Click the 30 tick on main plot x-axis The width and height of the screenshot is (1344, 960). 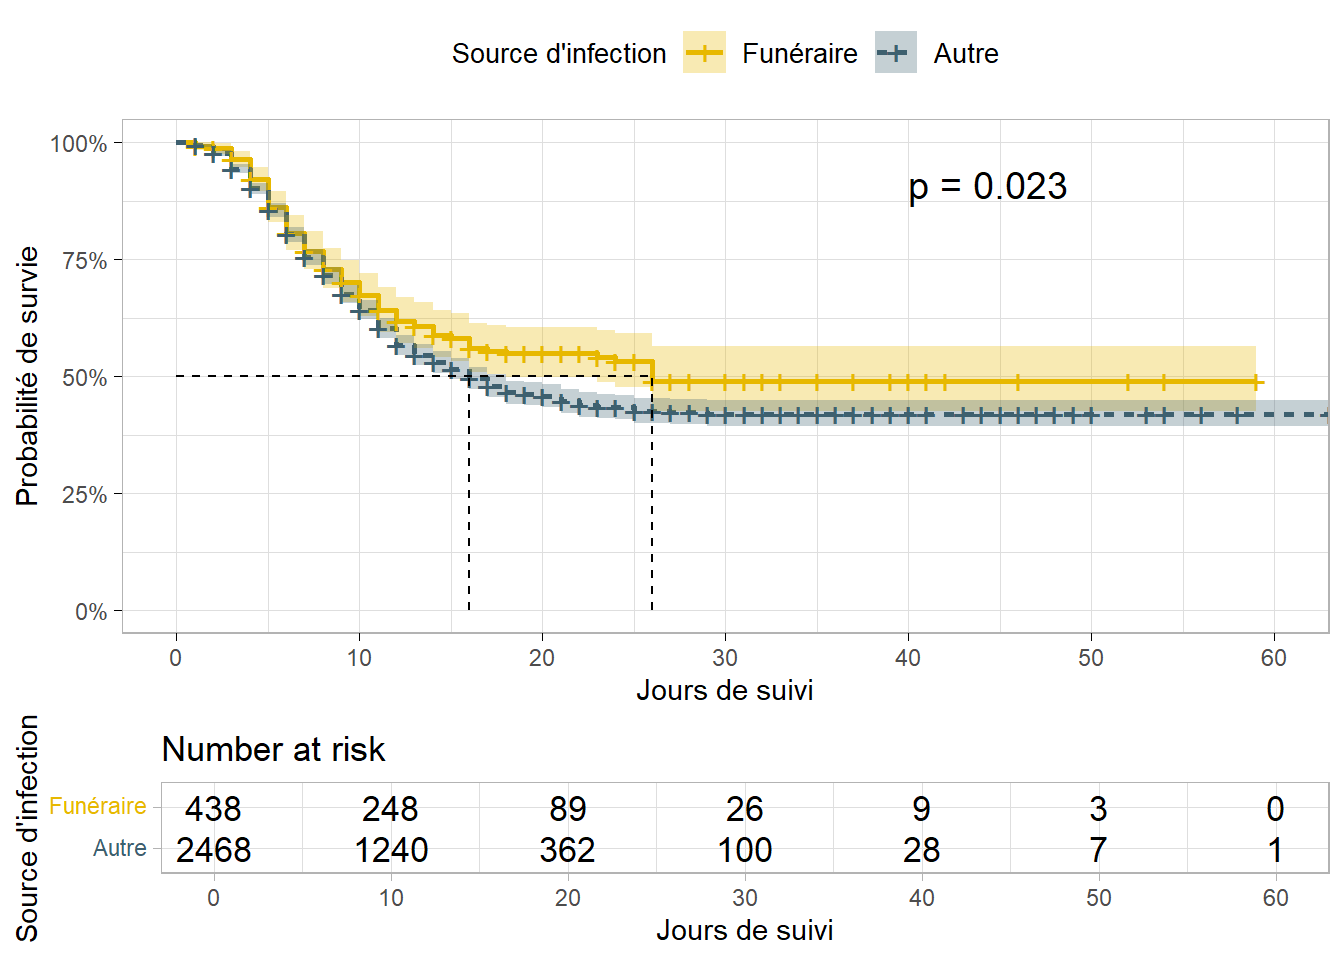(725, 658)
